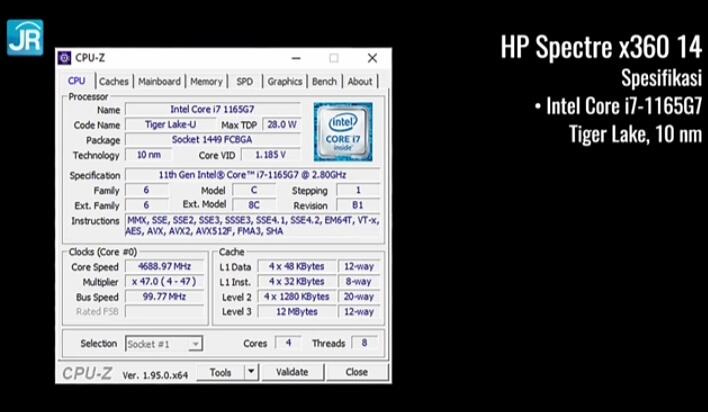This screenshot has height=412, width=708.
Task: Minimize the CPU-Z window
Action: coord(296,58)
